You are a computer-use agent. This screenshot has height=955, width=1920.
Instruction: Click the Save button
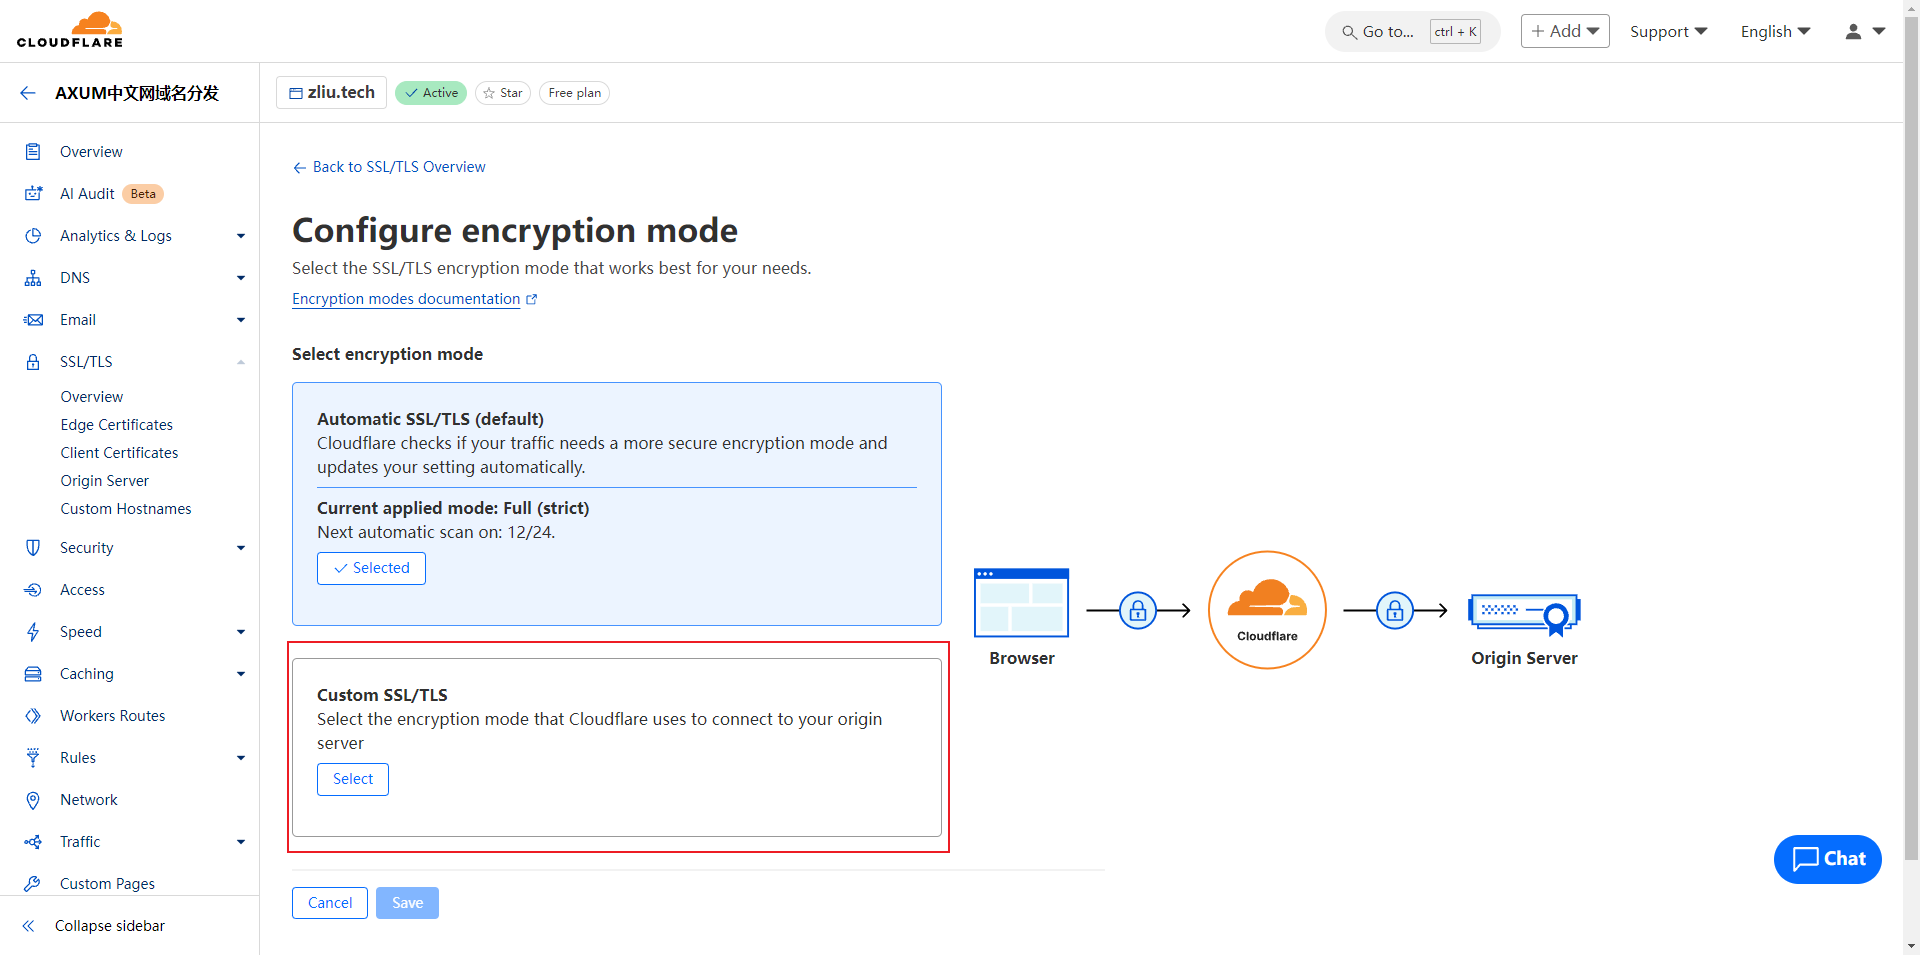[x=407, y=903]
